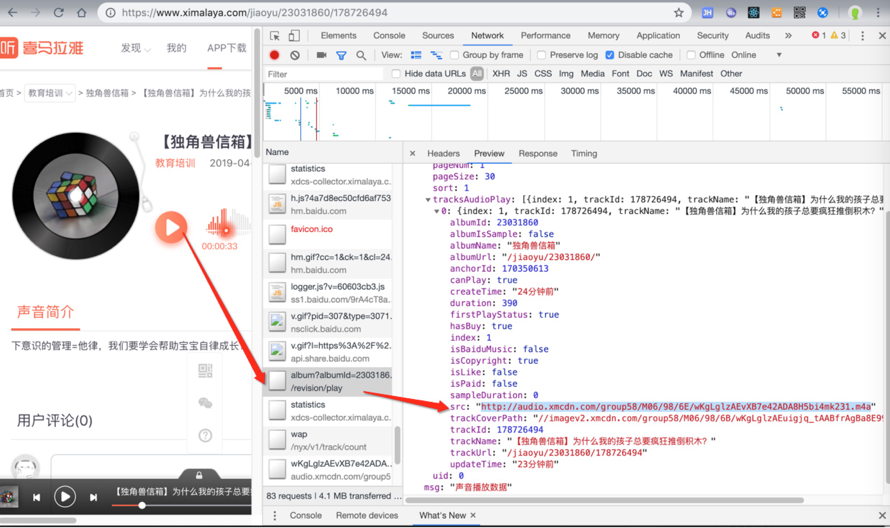Click play in the bottom player bar
Screen dimensions: 890x528
point(65,497)
